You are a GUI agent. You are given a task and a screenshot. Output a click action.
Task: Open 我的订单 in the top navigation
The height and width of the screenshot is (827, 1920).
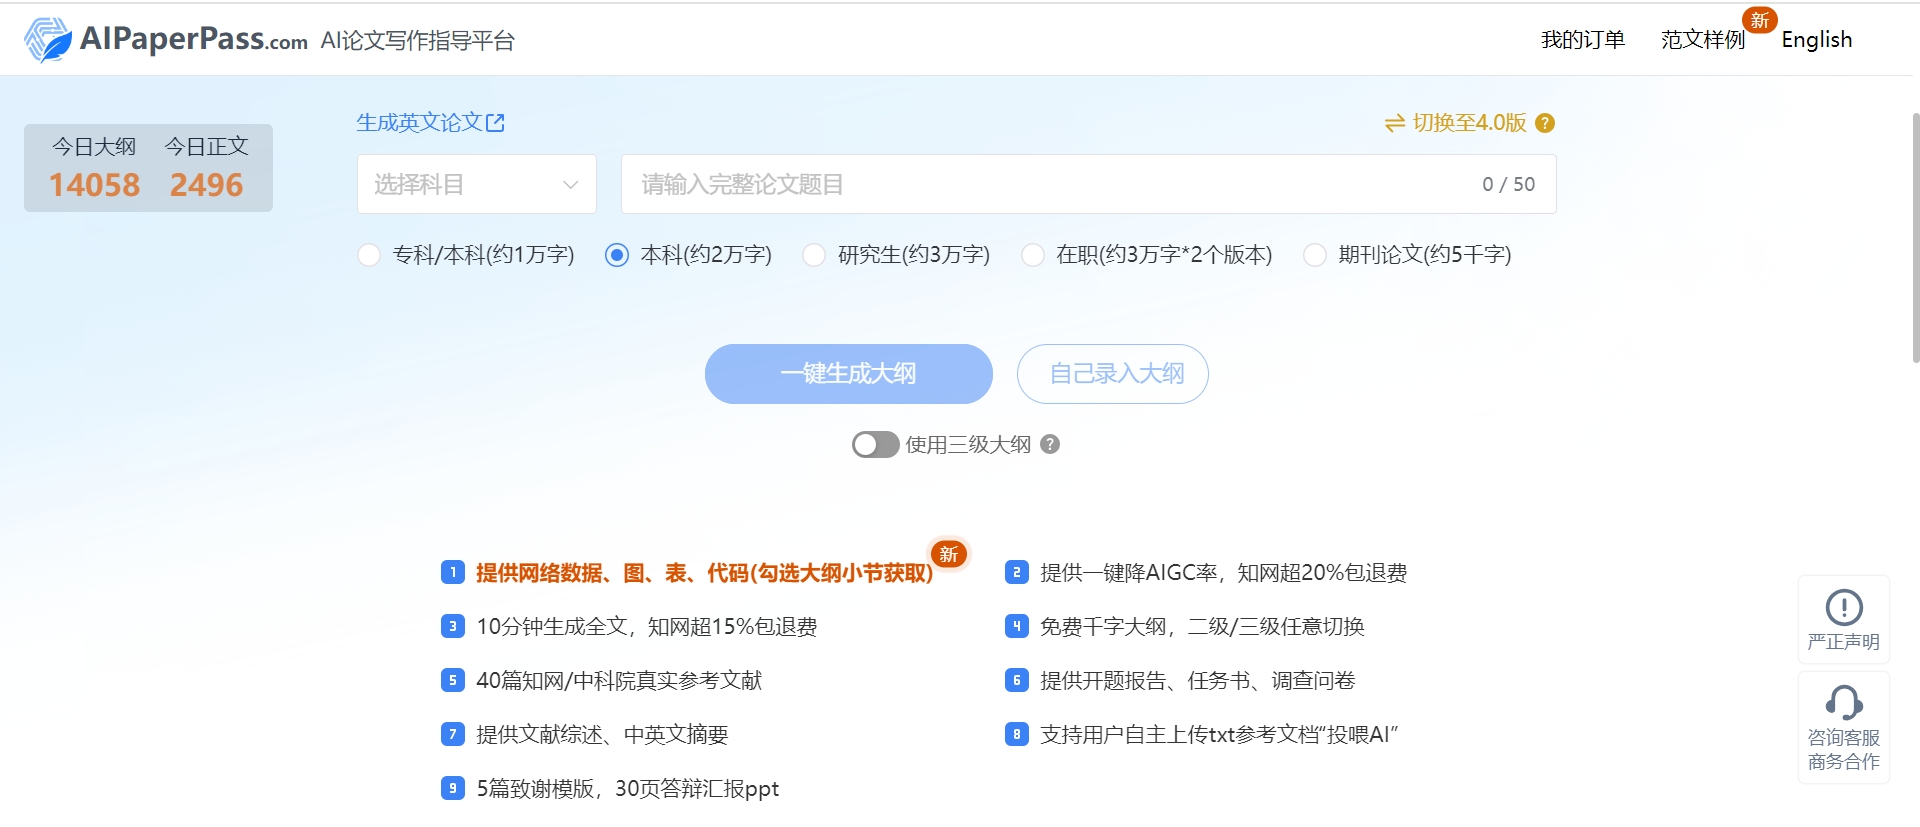point(1582,40)
